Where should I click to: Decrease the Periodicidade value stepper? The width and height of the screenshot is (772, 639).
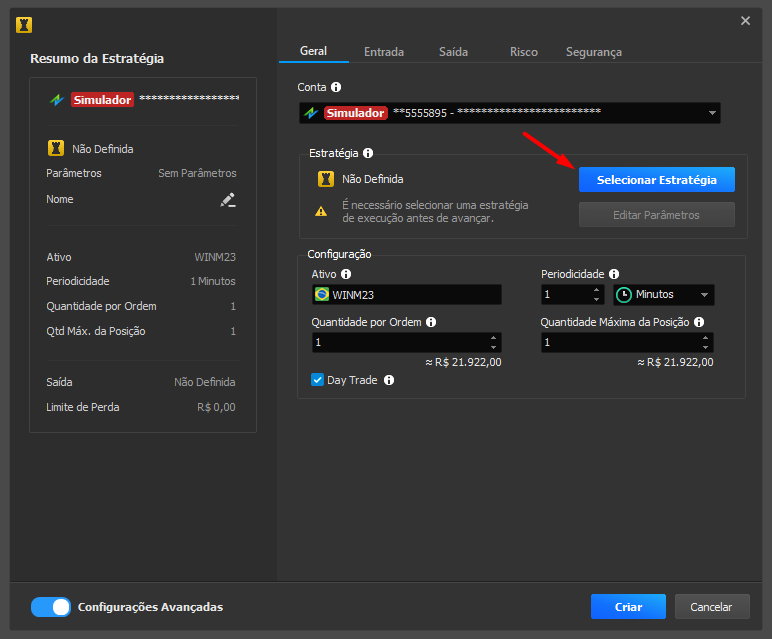click(x=596, y=299)
